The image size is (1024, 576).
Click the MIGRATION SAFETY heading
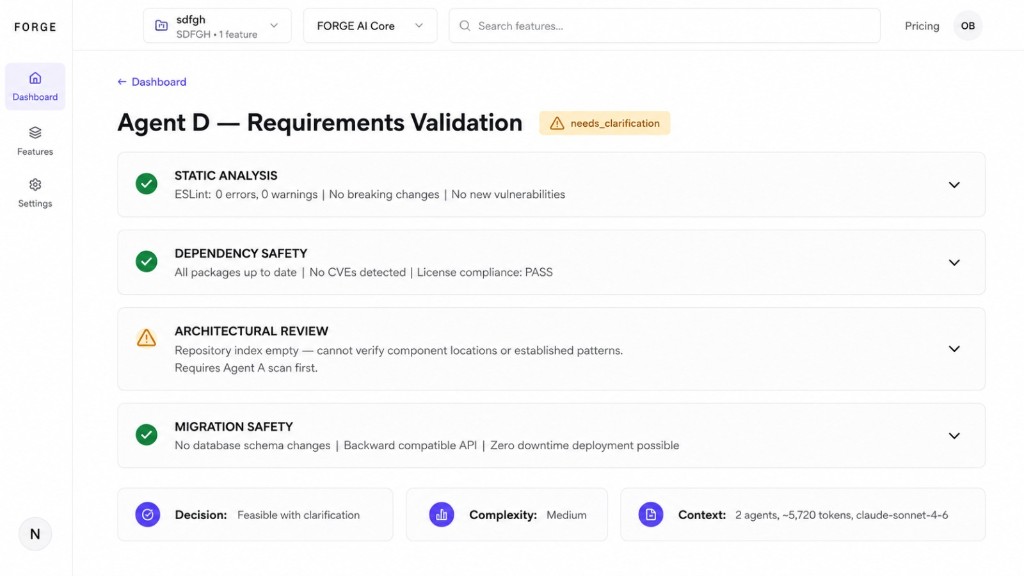pyautogui.click(x=234, y=426)
